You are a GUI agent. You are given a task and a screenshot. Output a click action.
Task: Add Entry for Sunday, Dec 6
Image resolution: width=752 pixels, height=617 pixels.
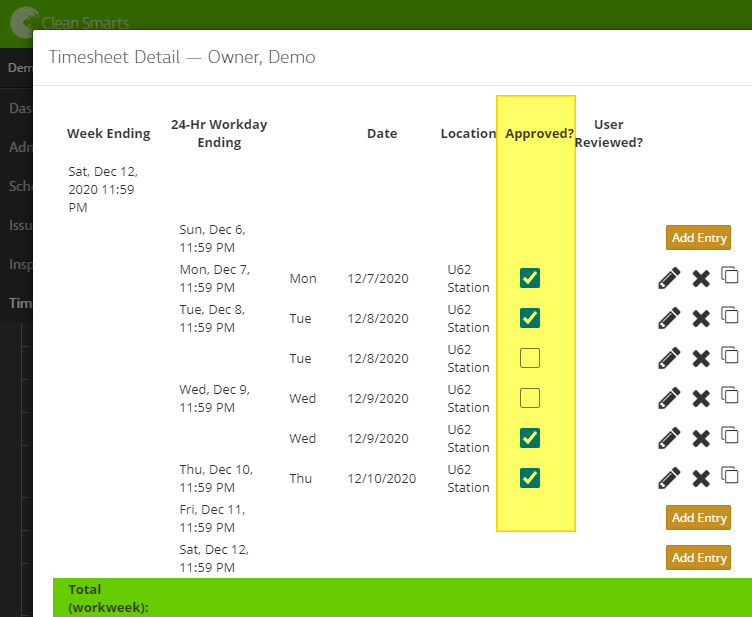click(x=699, y=237)
